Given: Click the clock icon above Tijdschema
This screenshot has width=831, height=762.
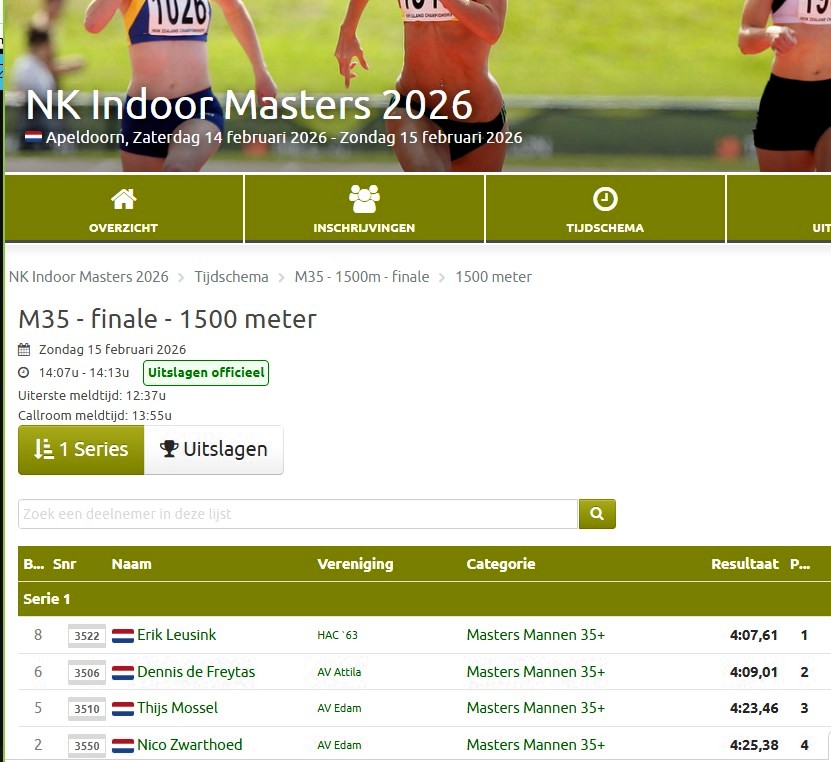Looking at the screenshot, I should pos(605,199).
